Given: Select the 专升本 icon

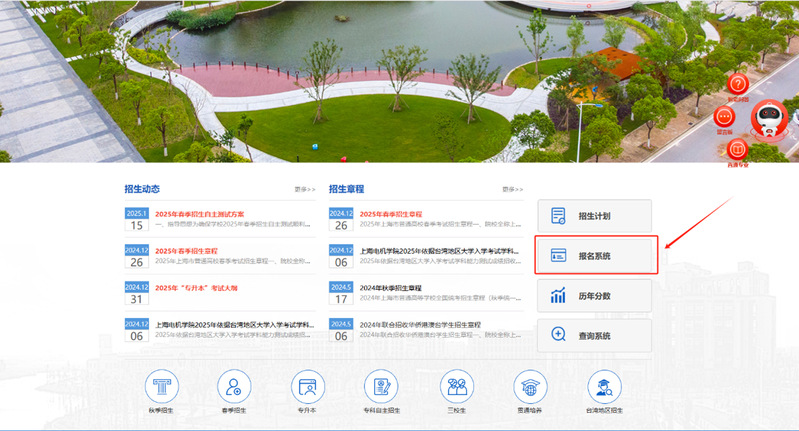Looking at the screenshot, I should pyautogui.click(x=308, y=386).
